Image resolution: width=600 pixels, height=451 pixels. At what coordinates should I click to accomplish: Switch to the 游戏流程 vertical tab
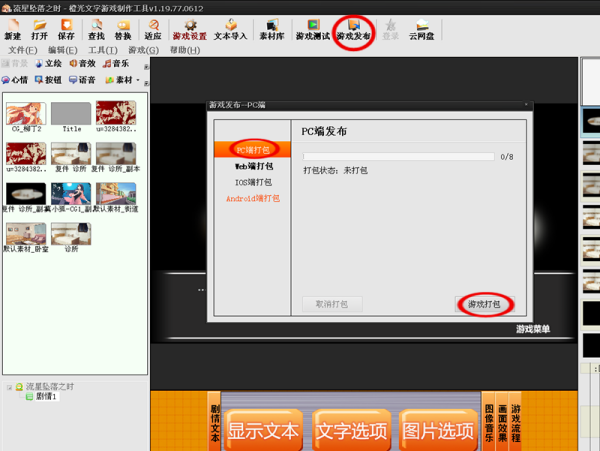click(x=515, y=423)
